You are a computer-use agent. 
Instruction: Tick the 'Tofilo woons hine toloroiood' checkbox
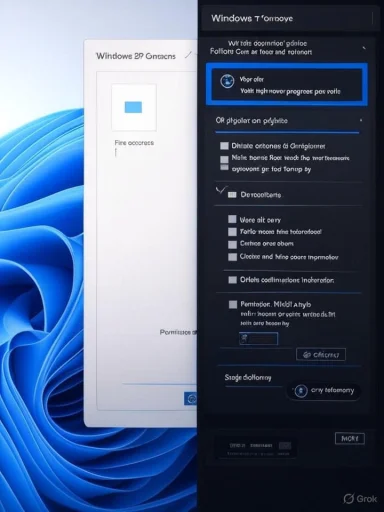(x=232, y=232)
